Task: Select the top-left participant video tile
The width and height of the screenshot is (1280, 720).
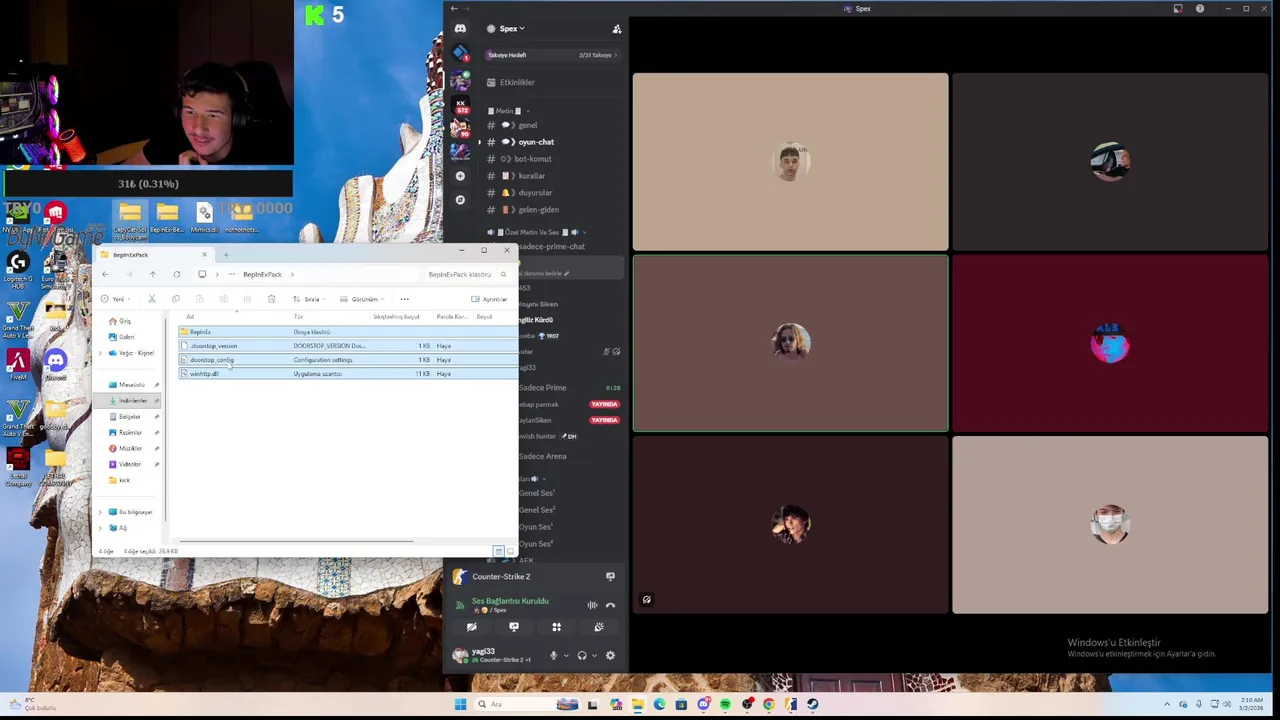Action: tap(790, 161)
